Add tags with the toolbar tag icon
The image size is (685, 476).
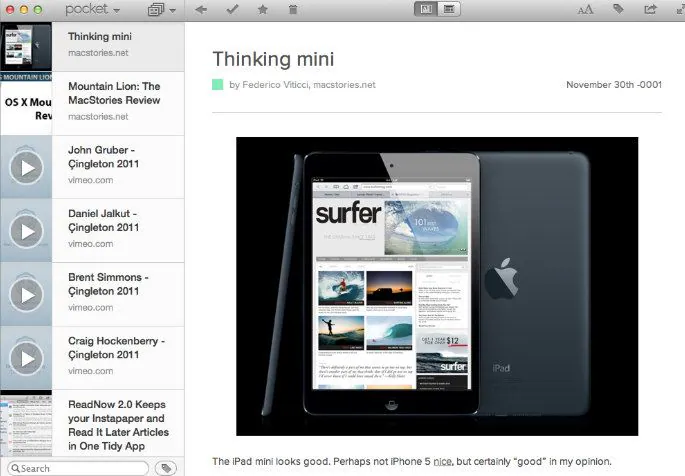point(618,9)
